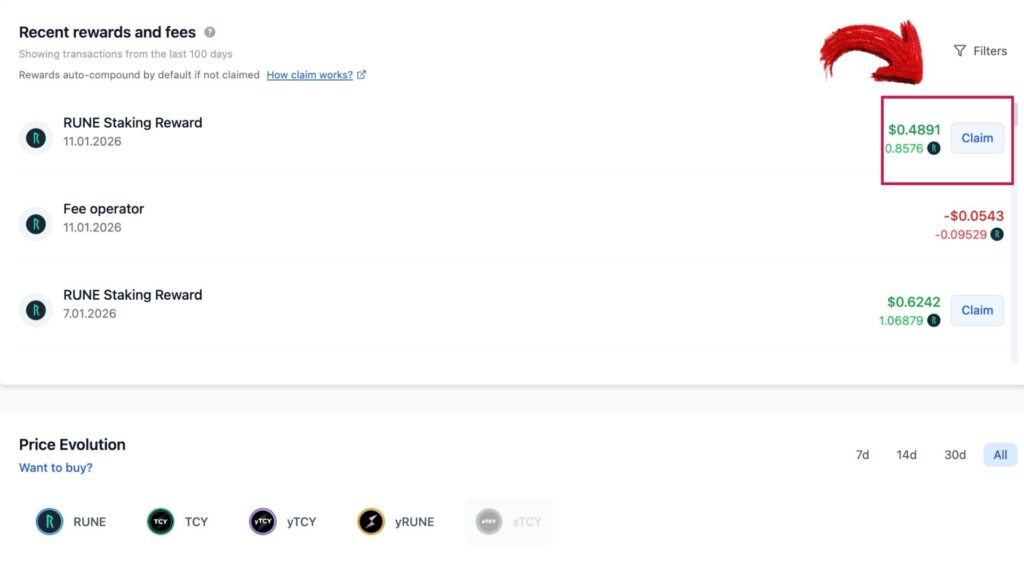Select the 7d time range
The image size is (1024, 576).
(862, 455)
